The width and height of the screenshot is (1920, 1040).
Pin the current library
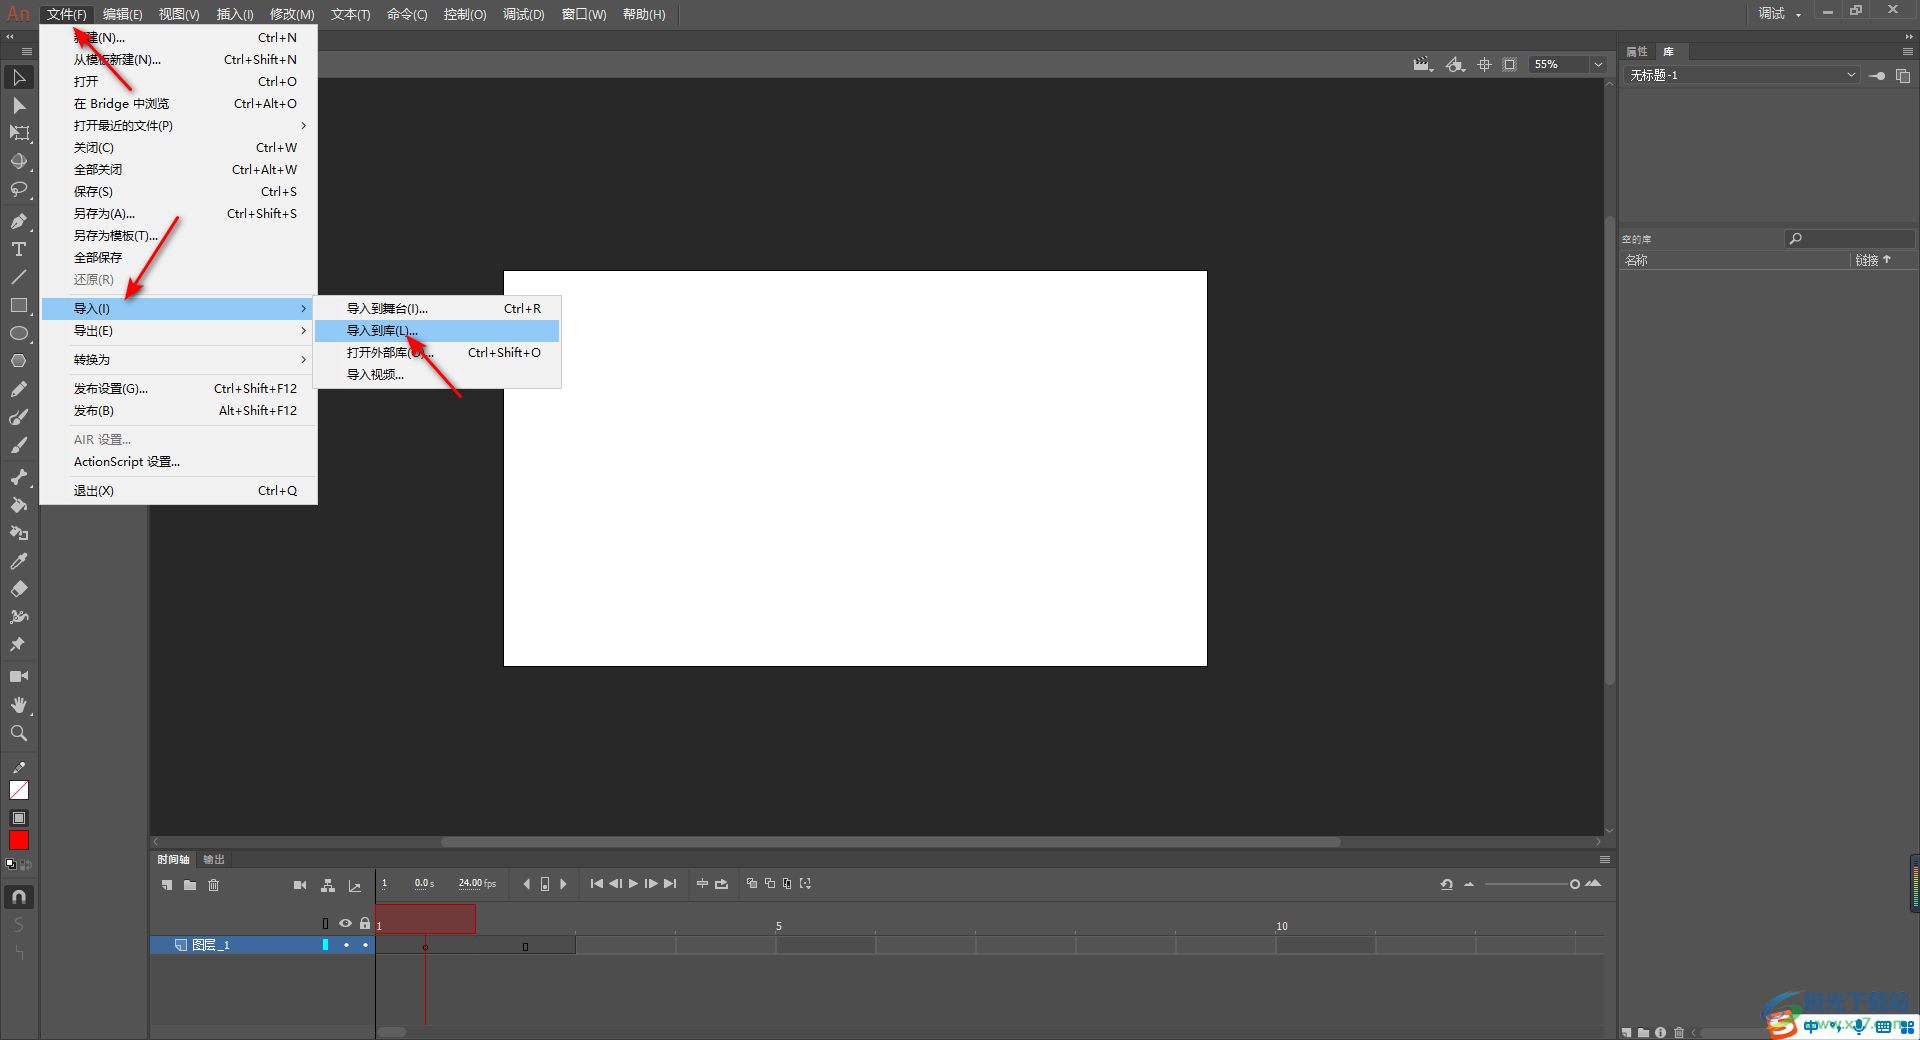[x=1878, y=75]
